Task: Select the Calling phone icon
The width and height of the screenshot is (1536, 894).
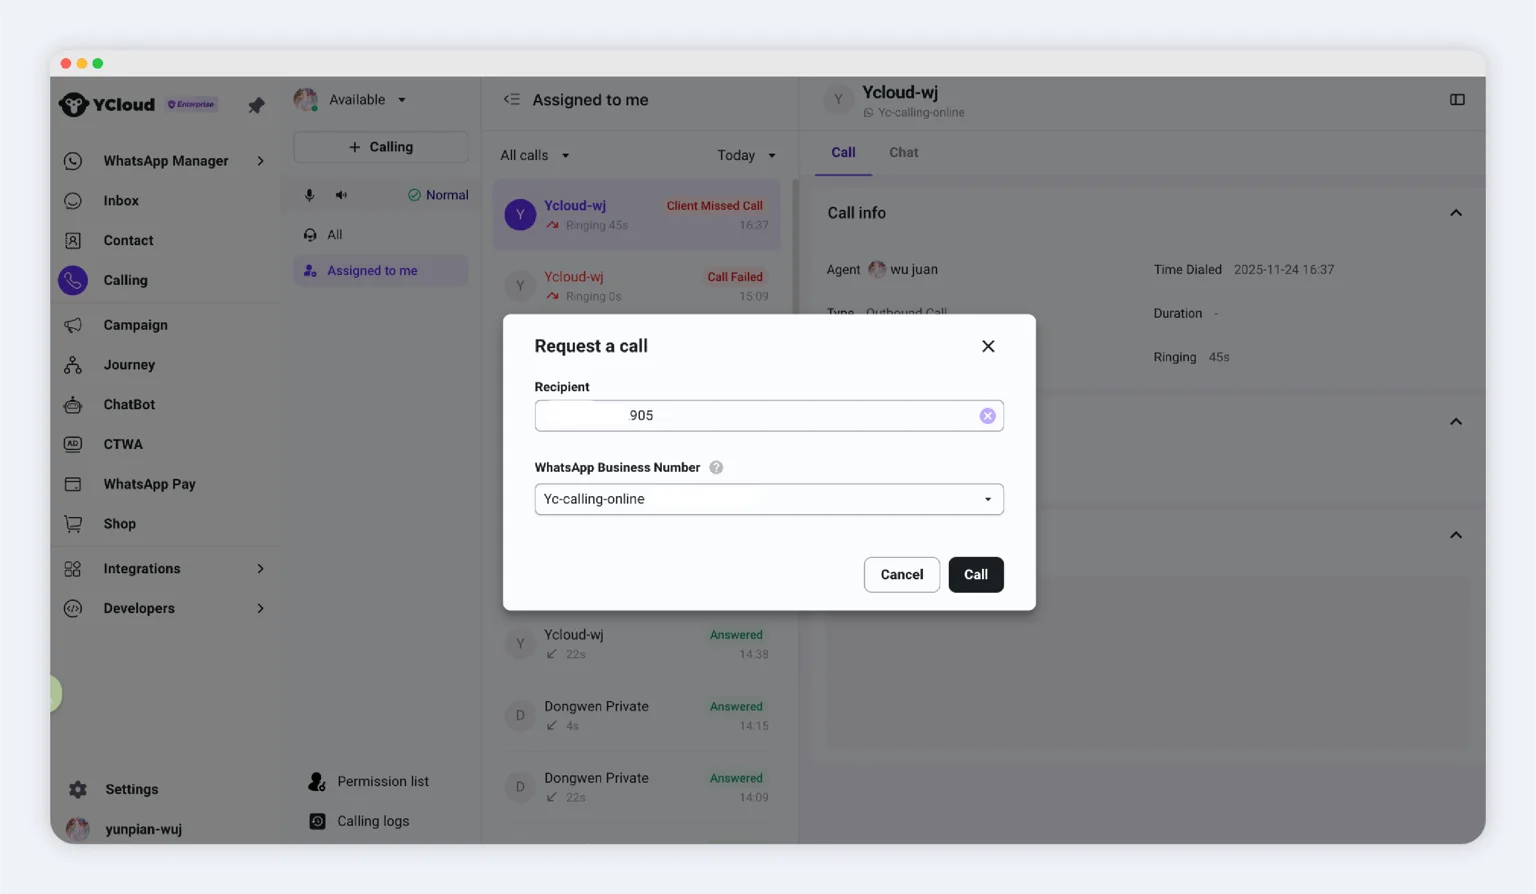Action: (73, 281)
